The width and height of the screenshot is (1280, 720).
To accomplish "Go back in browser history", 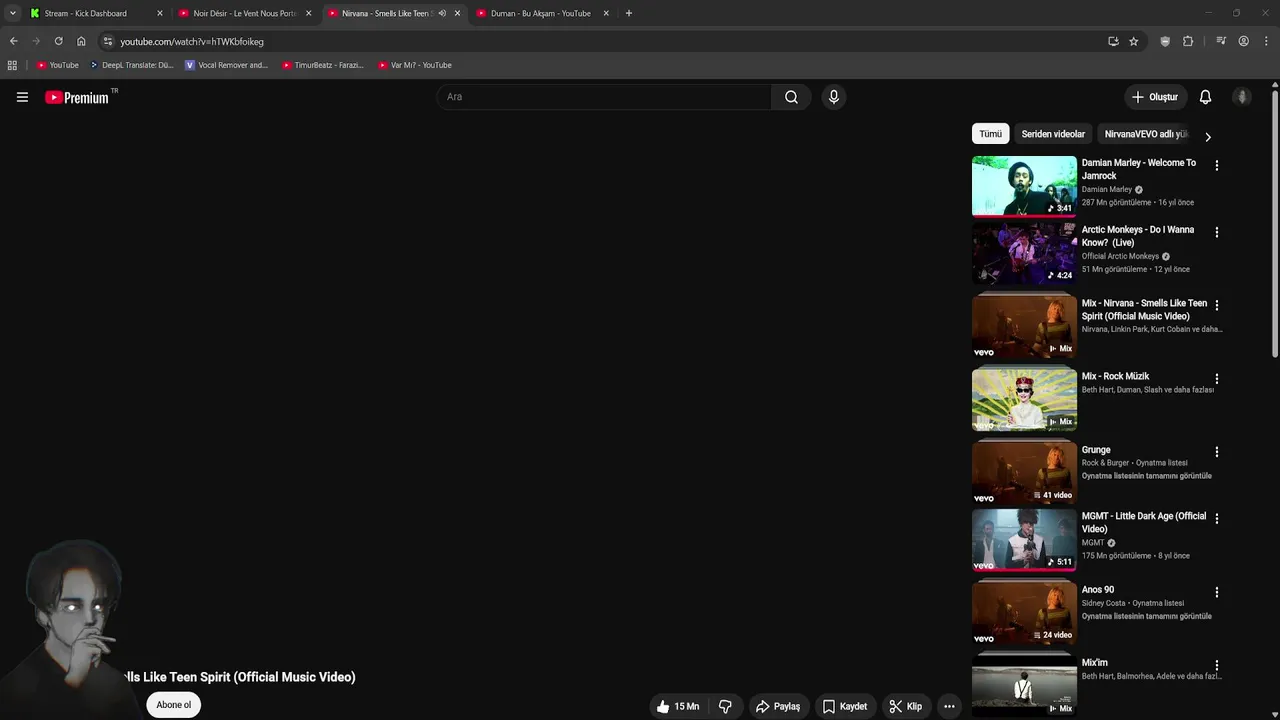I will 13,41.
